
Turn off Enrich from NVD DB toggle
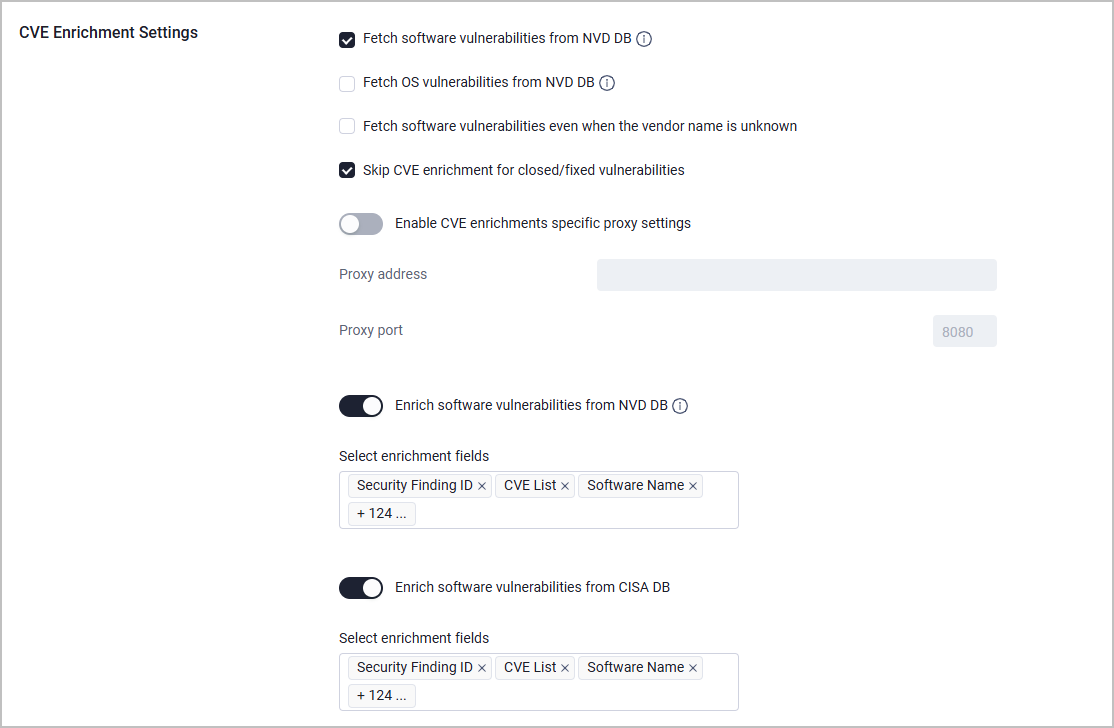pos(361,406)
